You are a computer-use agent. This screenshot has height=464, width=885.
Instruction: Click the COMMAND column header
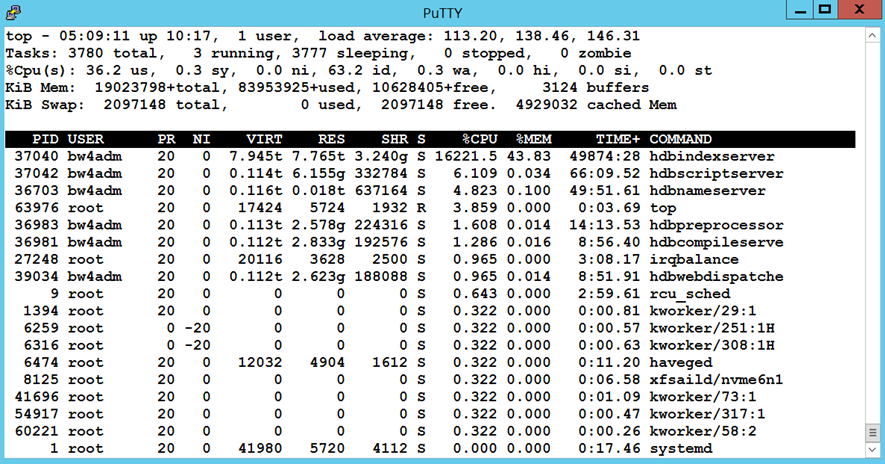[x=681, y=139]
